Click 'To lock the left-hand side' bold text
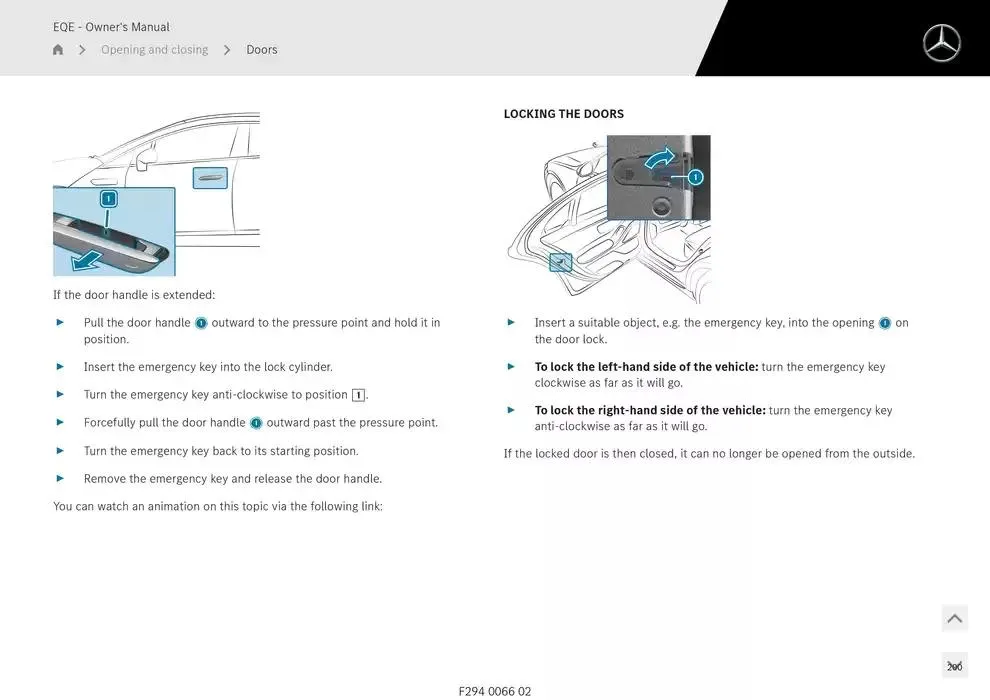Image resolution: width=990 pixels, height=700 pixels. (x=646, y=367)
